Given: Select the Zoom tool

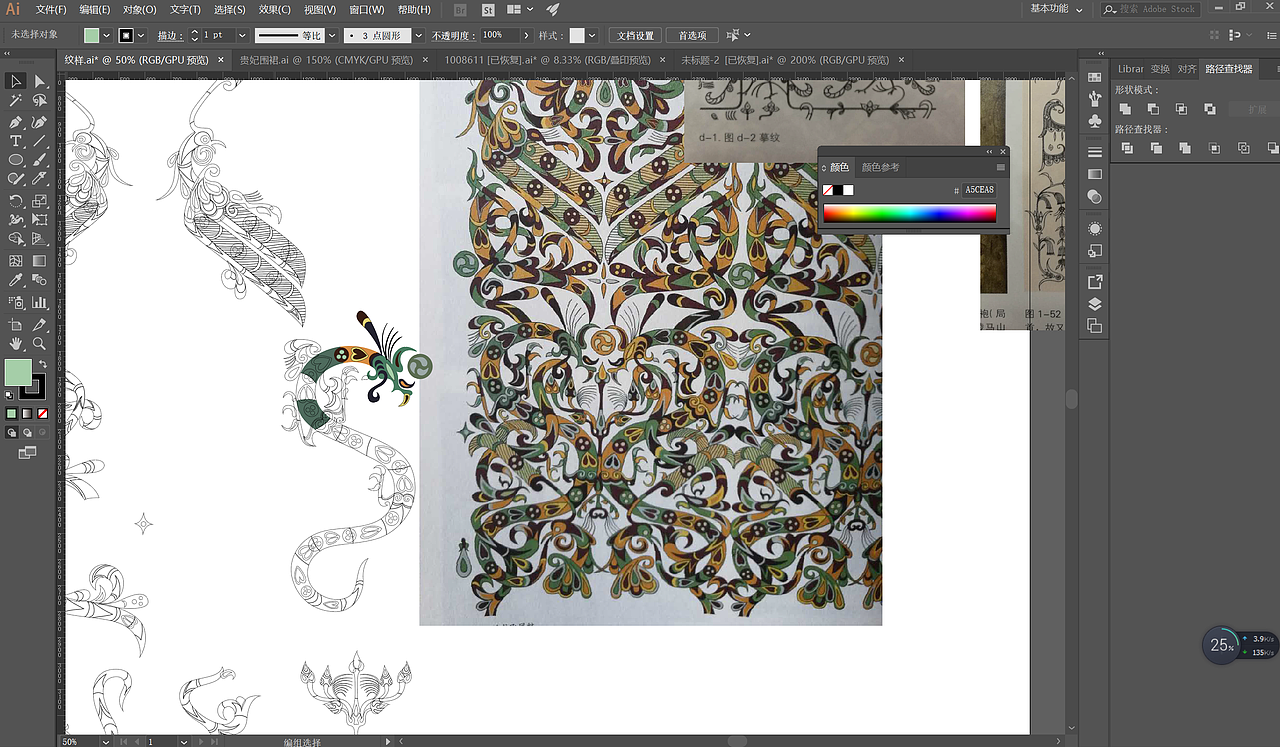Looking at the screenshot, I should pyautogui.click(x=40, y=344).
